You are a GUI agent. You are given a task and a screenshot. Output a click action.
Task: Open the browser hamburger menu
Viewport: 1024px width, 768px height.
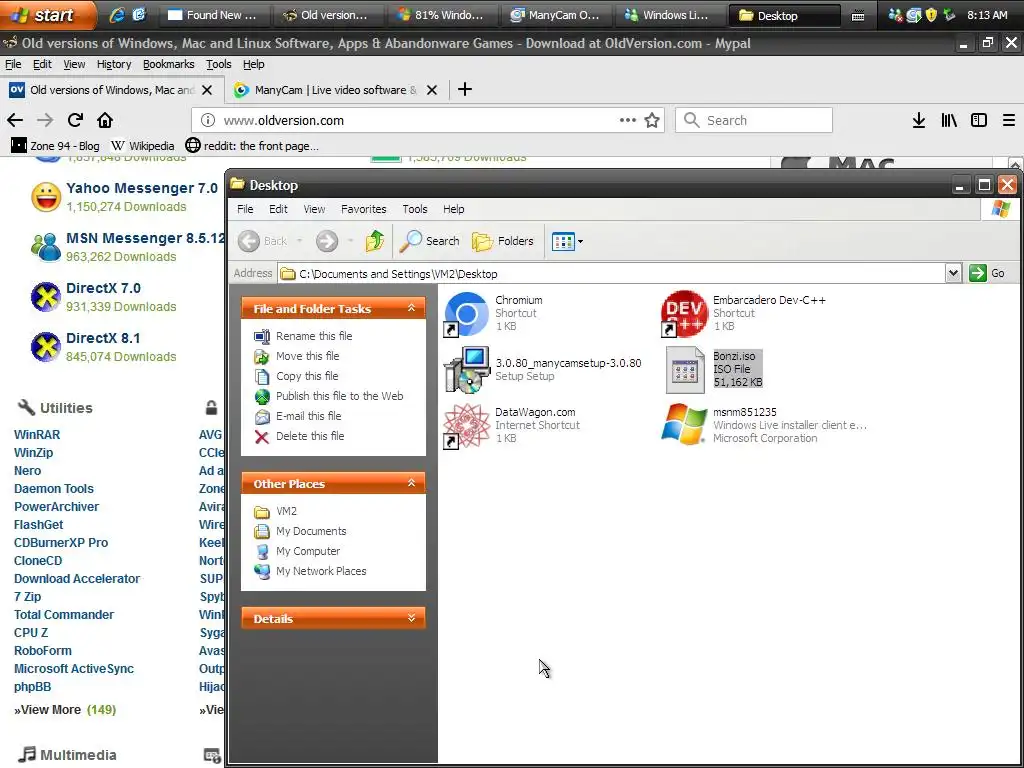point(1009,120)
